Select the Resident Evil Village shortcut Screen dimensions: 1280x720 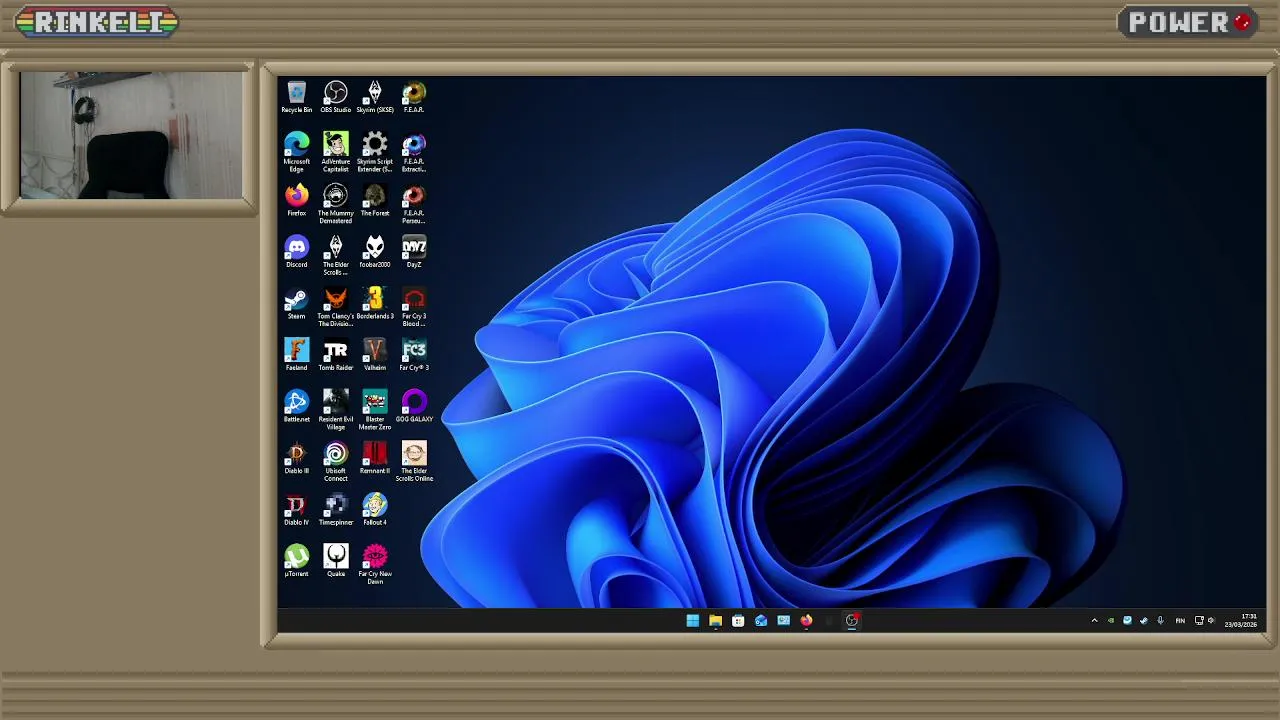point(336,410)
